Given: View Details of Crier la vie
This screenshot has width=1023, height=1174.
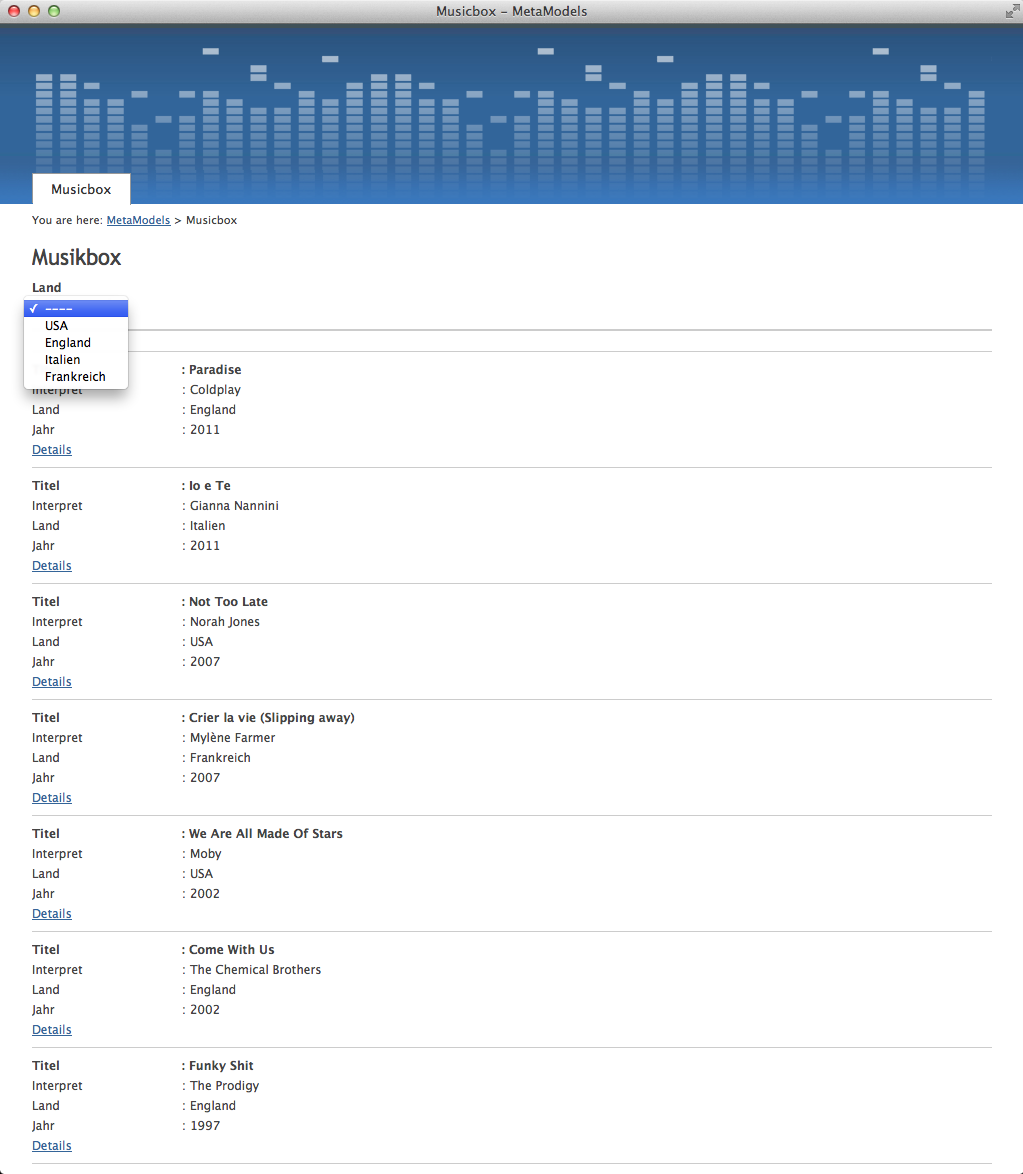Looking at the screenshot, I should click(52, 798).
